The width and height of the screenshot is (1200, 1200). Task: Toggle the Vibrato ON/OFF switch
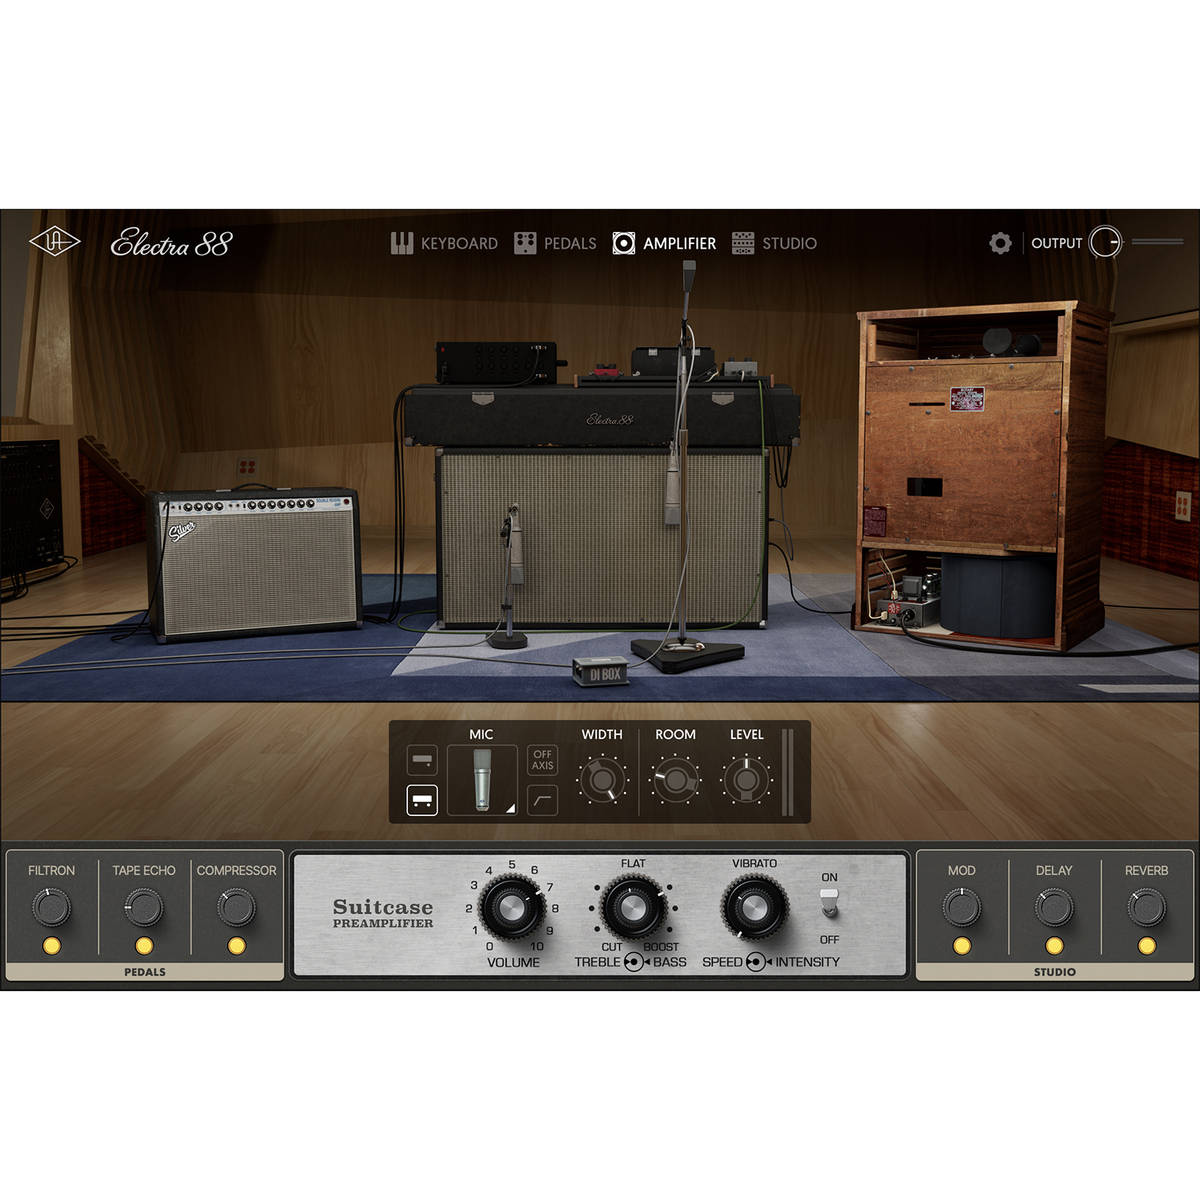829,903
